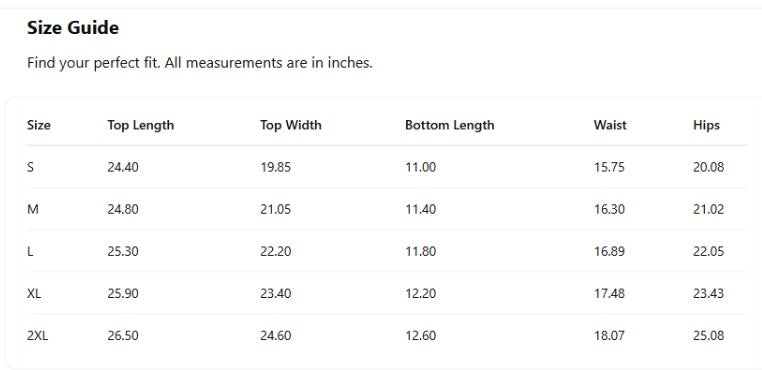This screenshot has width=762, height=370.
Task: Click the 24.40 top length value
Action: (123, 167)
